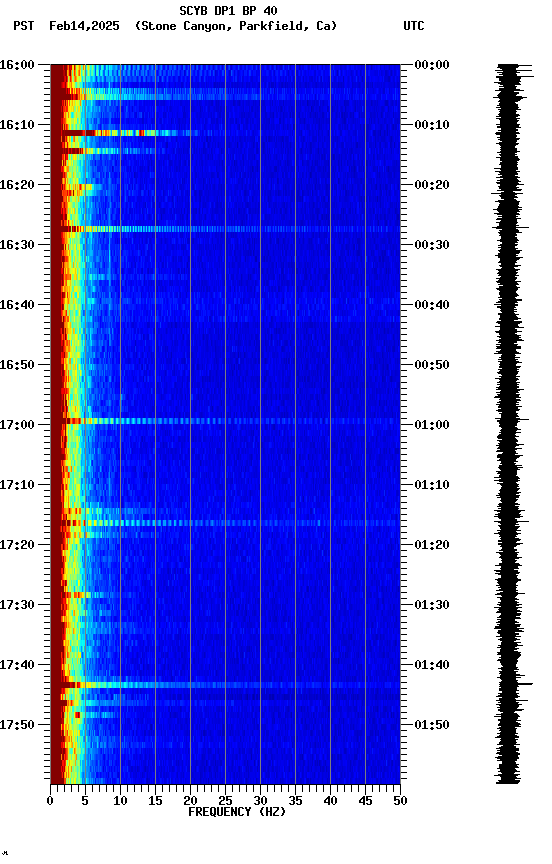
Task: Click the "16:30" PST time label
Action: (x=17, y=245)
